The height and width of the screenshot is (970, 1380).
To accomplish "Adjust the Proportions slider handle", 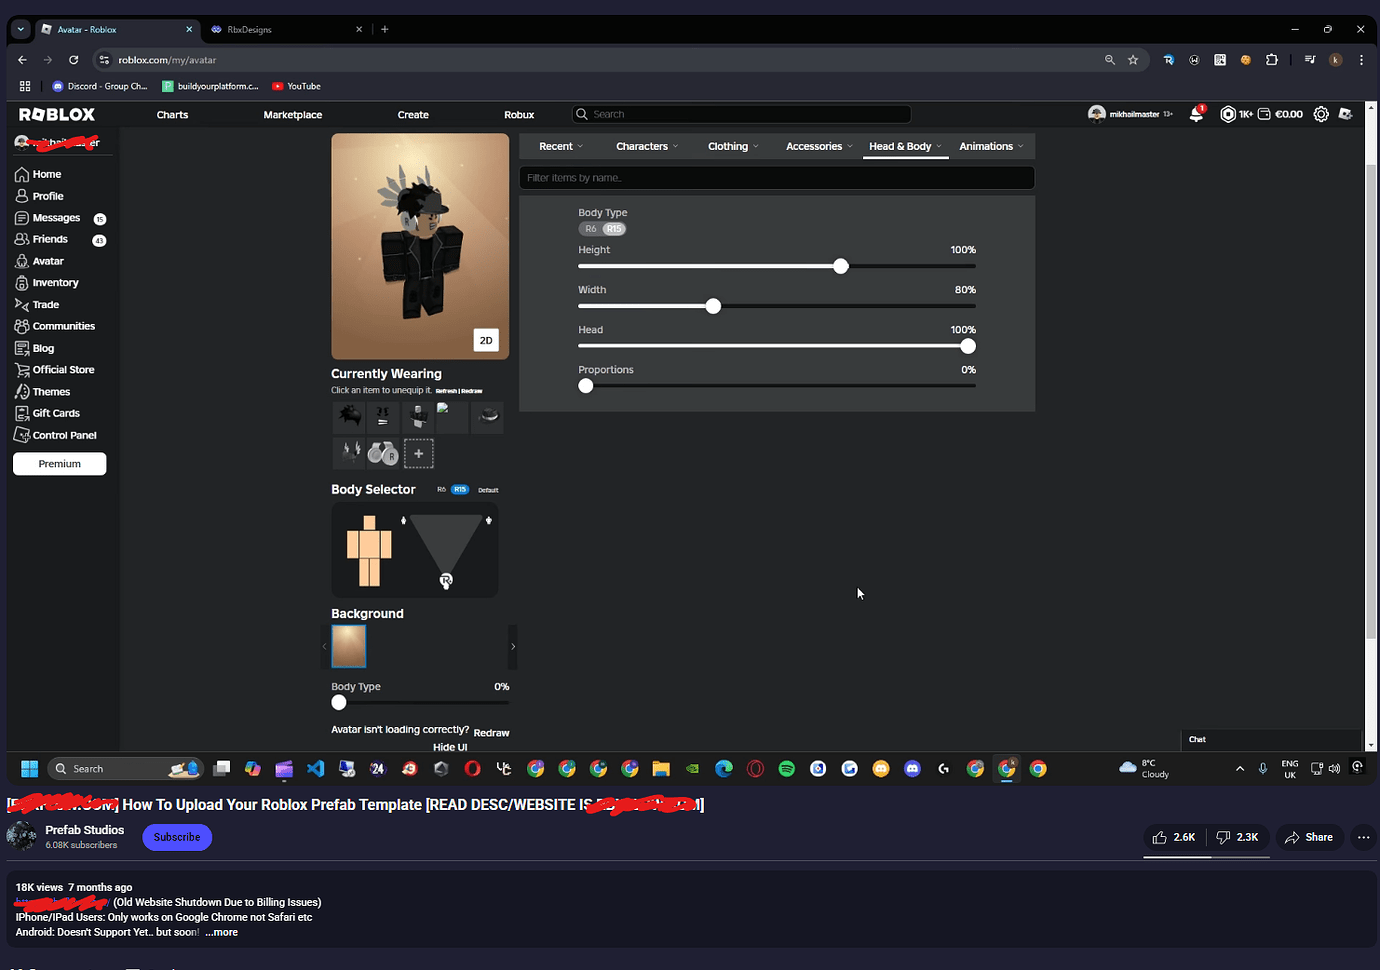I will pyautogui.click(x=586, y=386).
